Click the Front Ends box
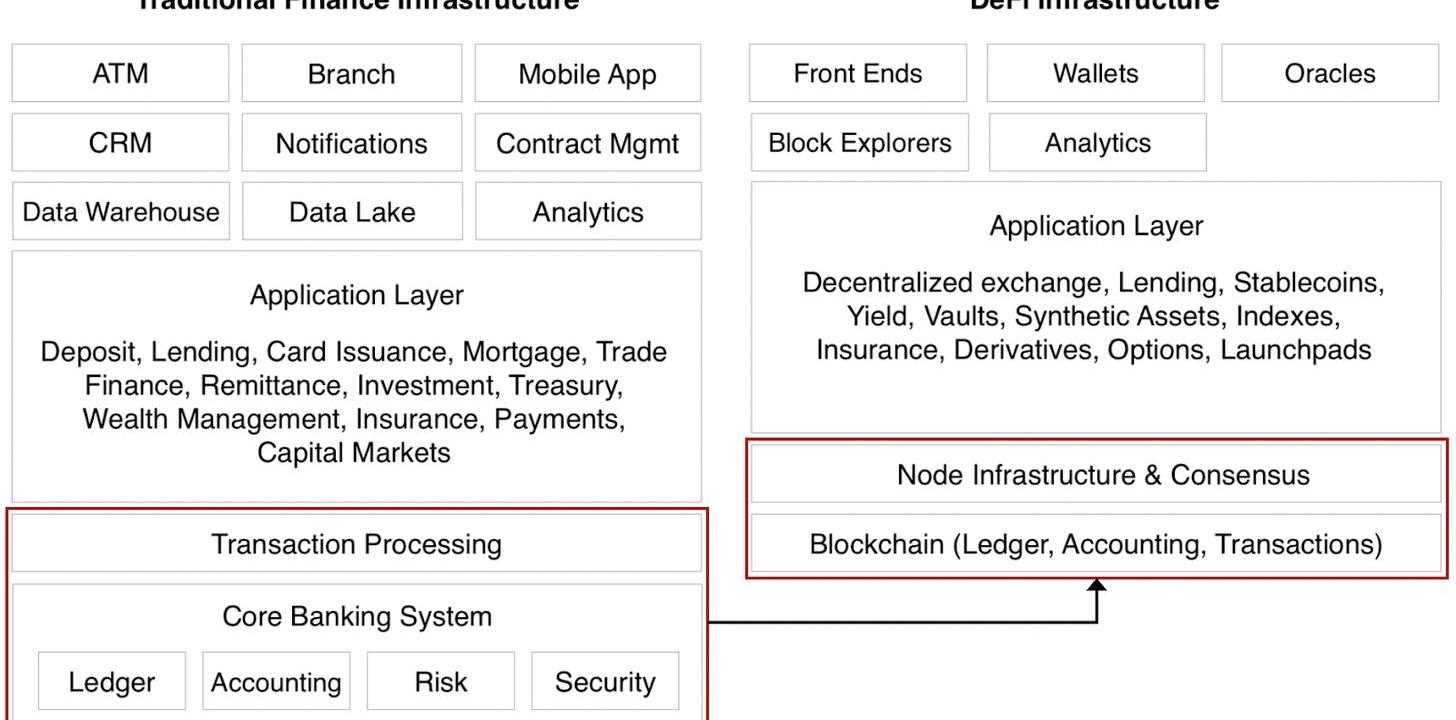1456x720 pixels. coord(858,73)
